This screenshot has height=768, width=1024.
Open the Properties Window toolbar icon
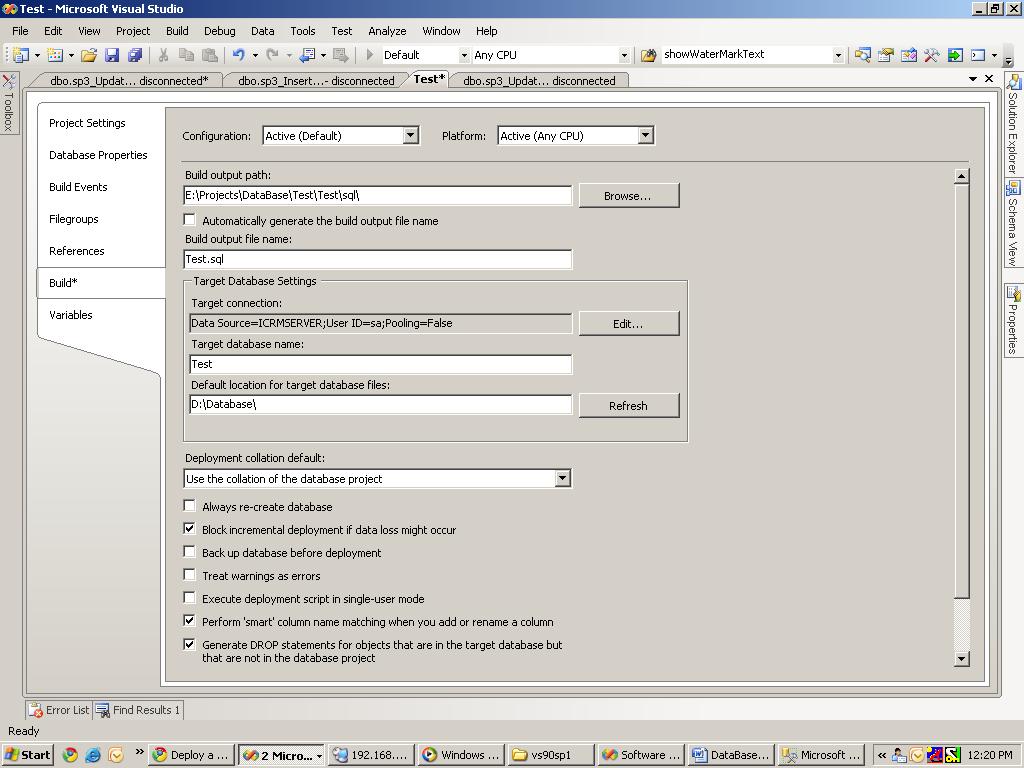click(886, 56)
